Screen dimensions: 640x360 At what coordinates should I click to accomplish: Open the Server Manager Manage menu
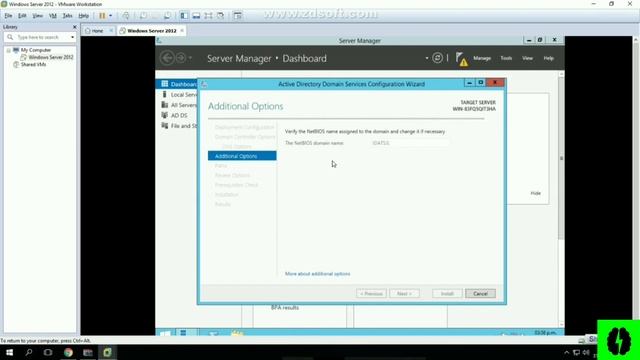[x=482, y=58]
